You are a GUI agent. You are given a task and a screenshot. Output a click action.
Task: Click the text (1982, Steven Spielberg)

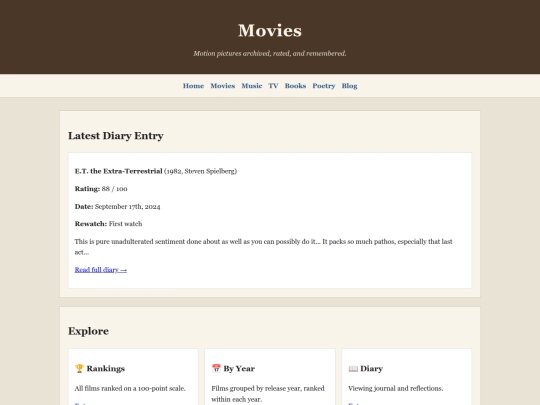(200, 171)
